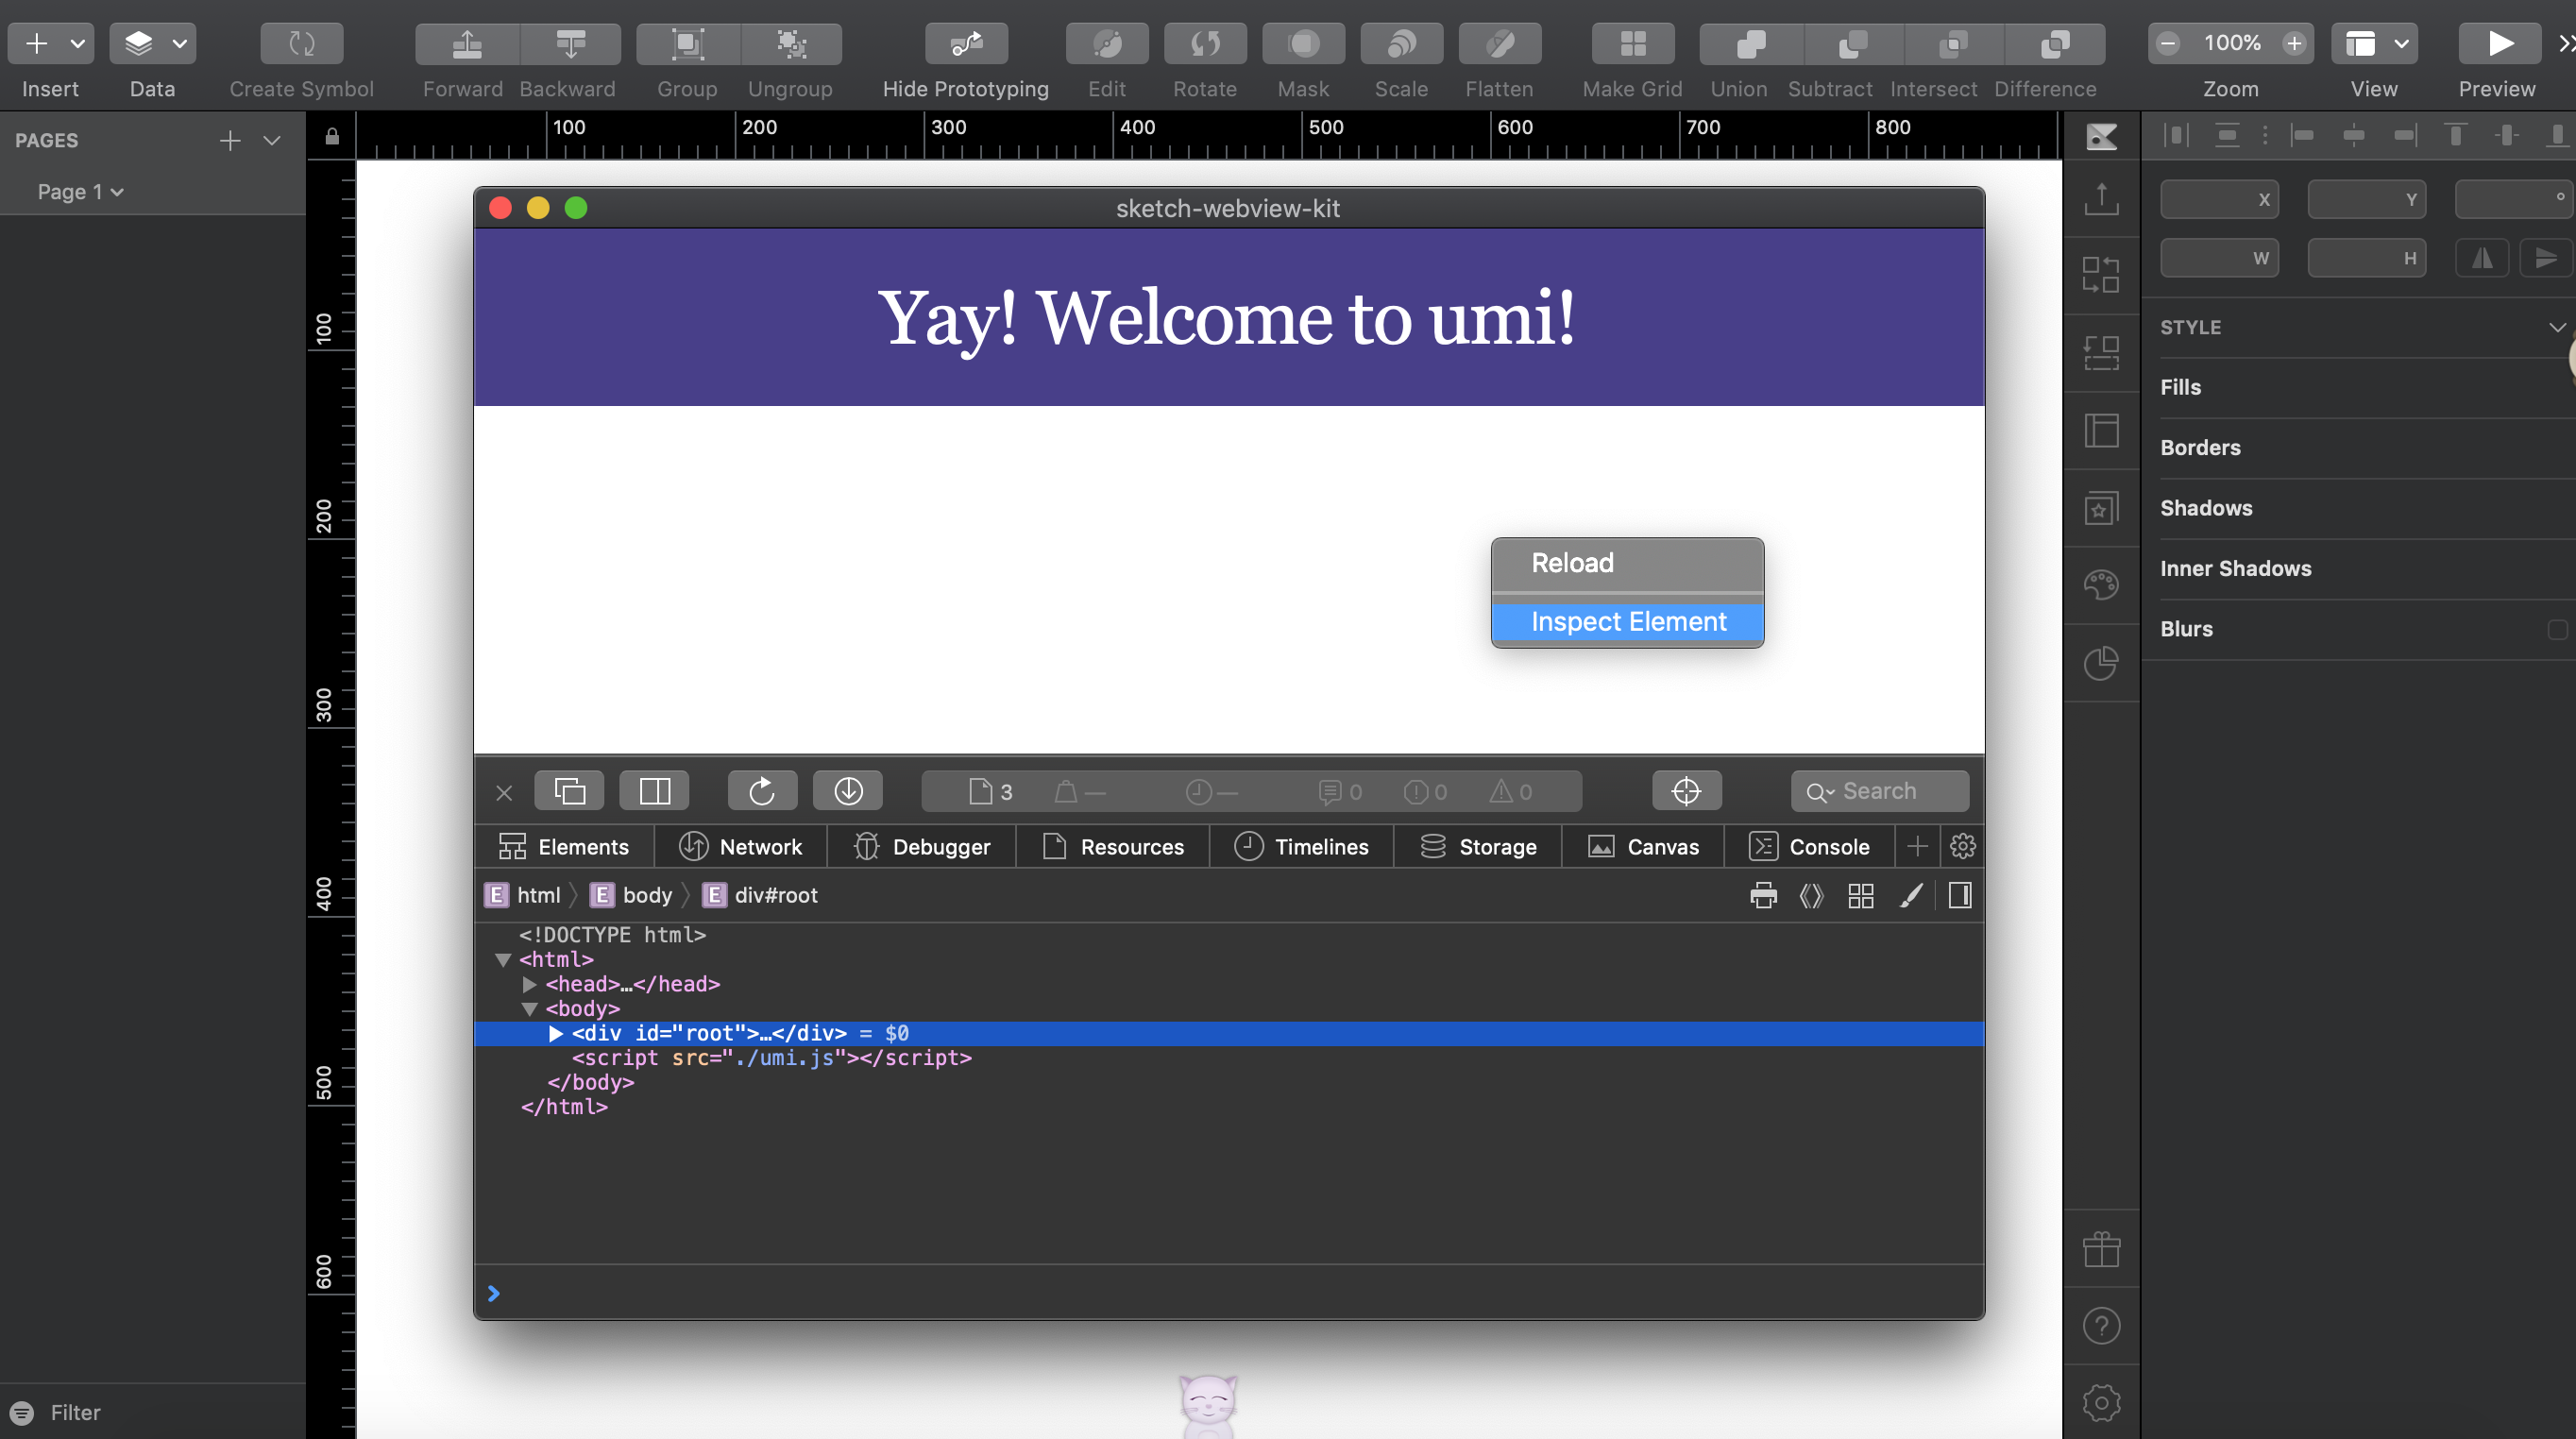Open the Data dropdown arrow
This screenshot has width=2576, height=1439.
click(180, 43)
